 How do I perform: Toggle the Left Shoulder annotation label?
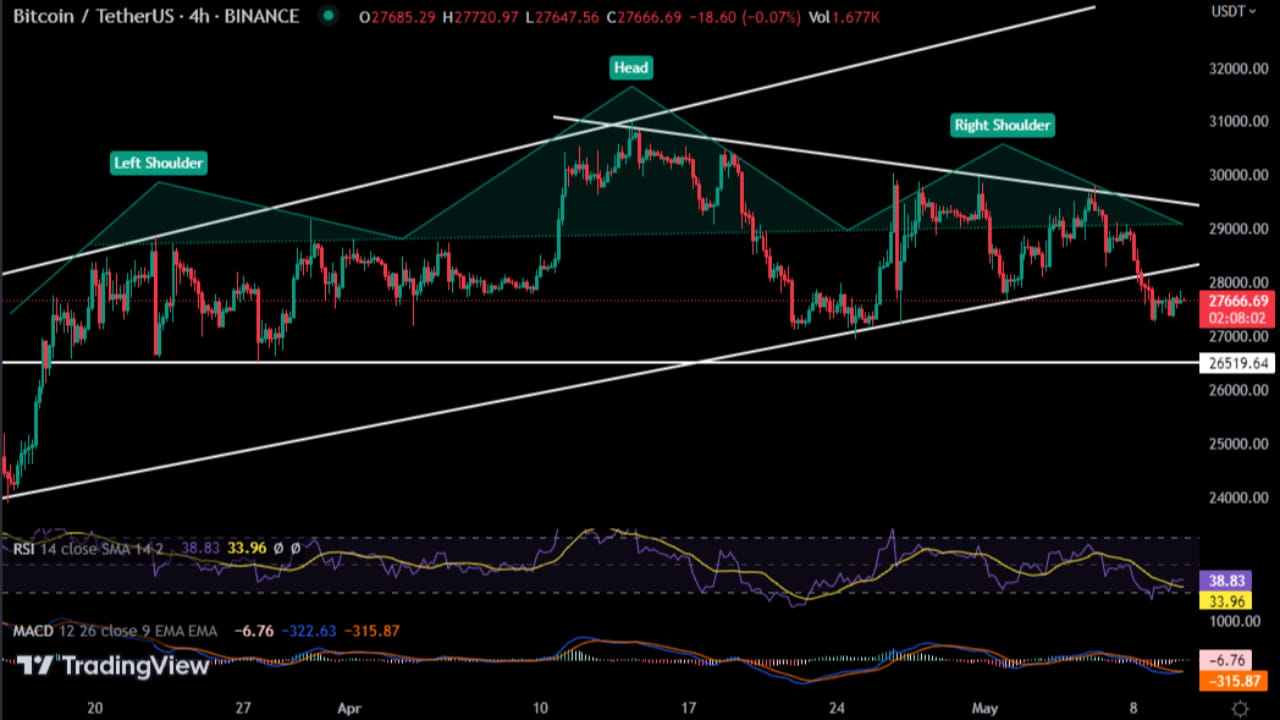tap(158, 163)
